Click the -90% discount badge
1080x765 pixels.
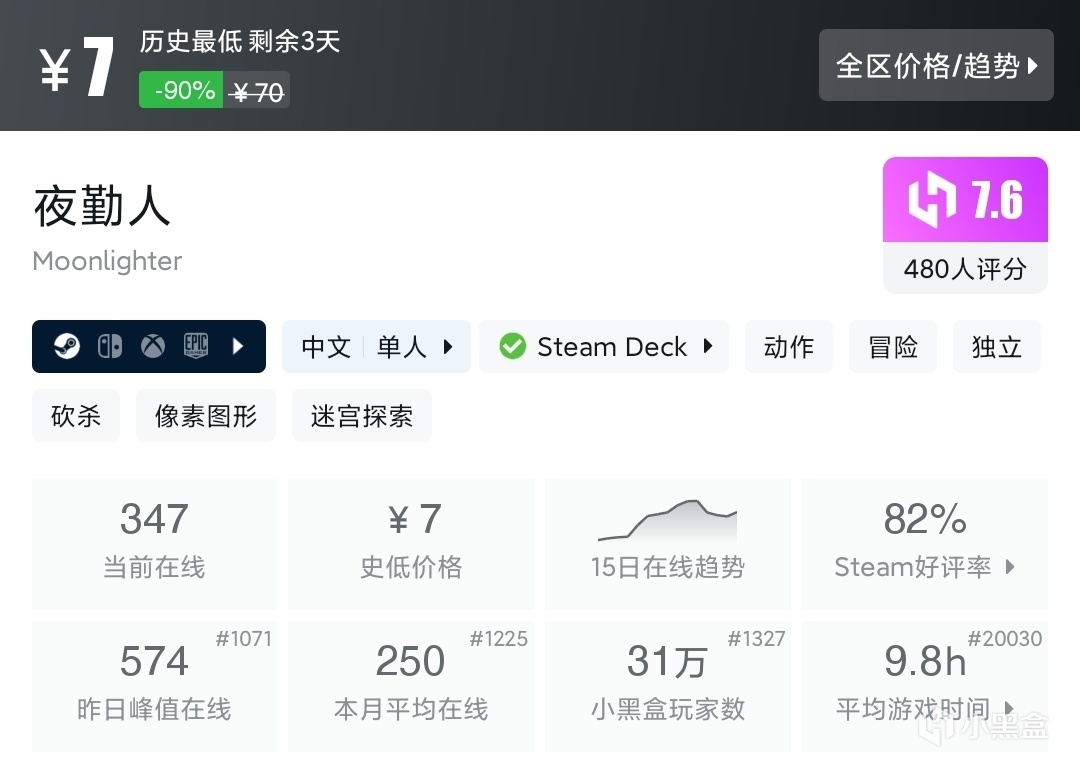point(181,91)
